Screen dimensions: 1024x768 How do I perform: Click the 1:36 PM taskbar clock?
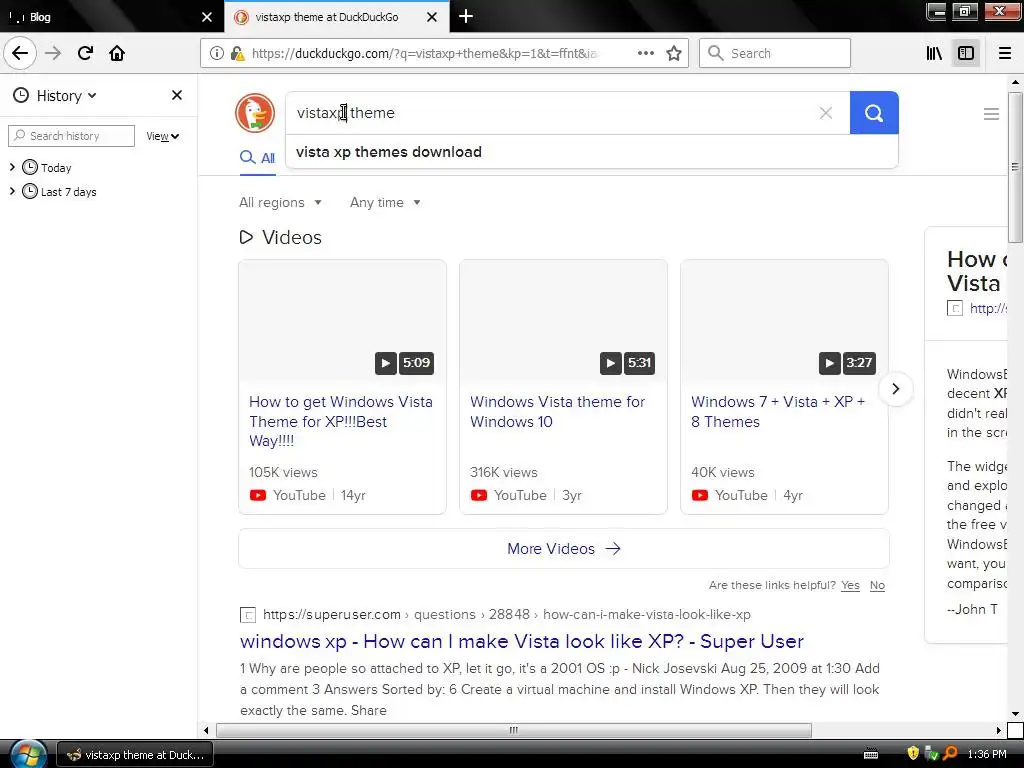[x=986, y=754]
